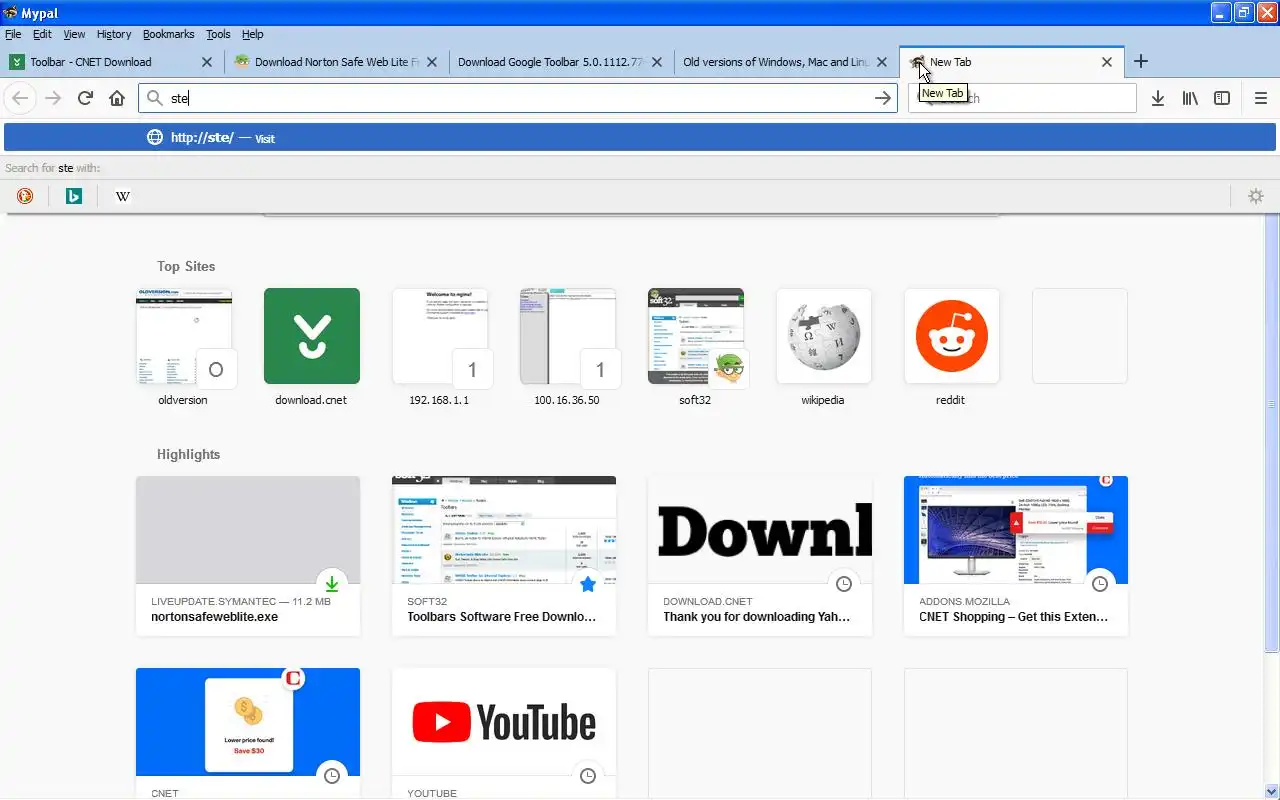The height and width of the screenshot is (800, 1280).
Task: Click the Go arrow in address bar
Action: pos(882,98)
